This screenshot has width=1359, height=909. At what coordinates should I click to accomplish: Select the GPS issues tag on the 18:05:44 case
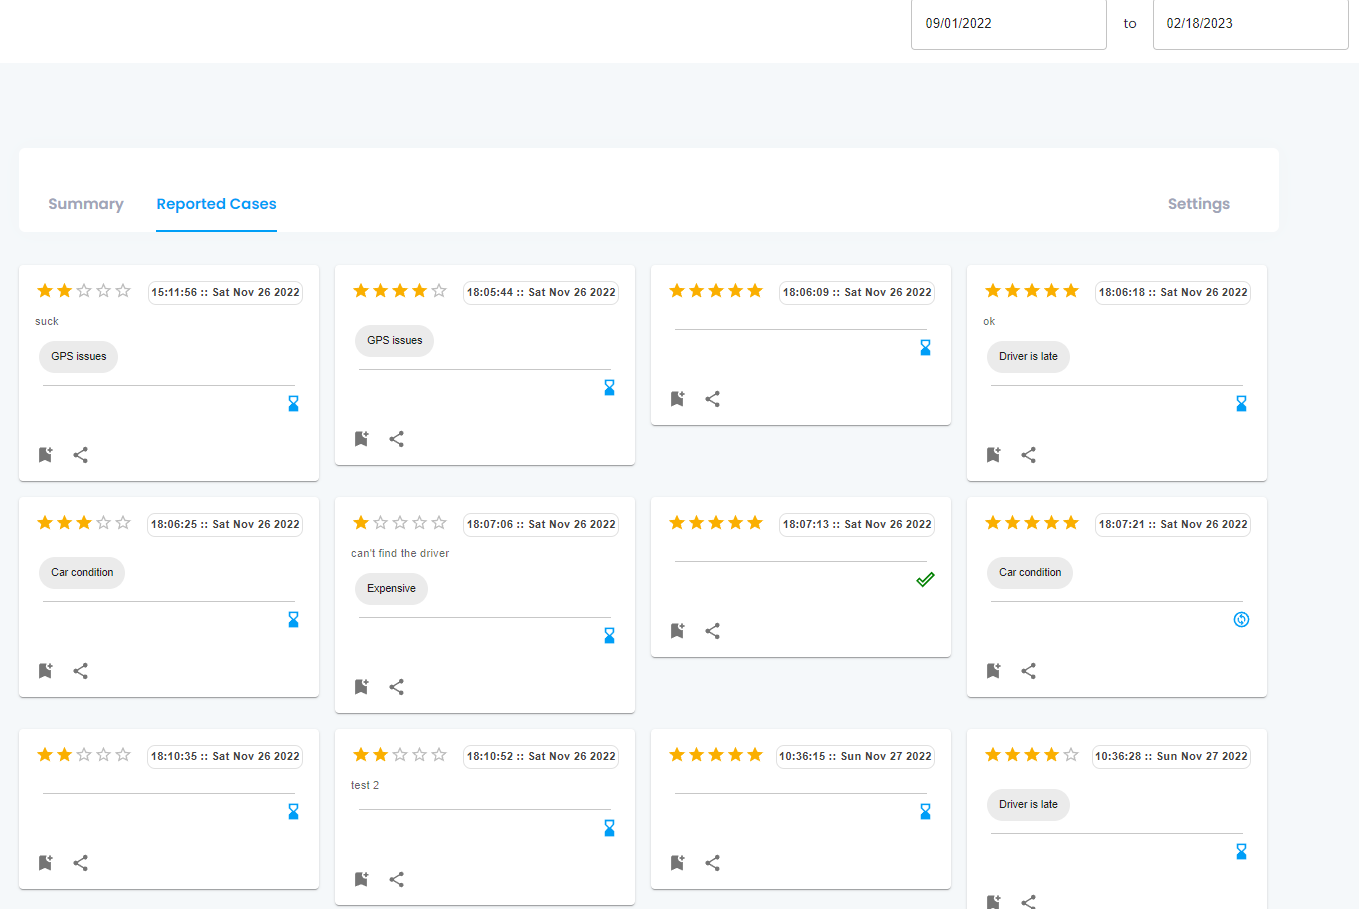pyautogui.click(x=395, y=341)
